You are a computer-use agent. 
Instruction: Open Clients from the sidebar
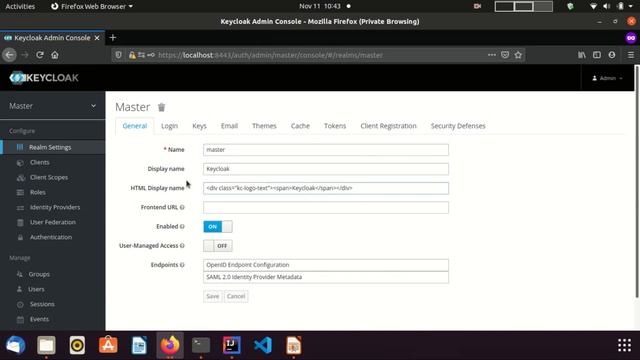[x=40, y=162]
